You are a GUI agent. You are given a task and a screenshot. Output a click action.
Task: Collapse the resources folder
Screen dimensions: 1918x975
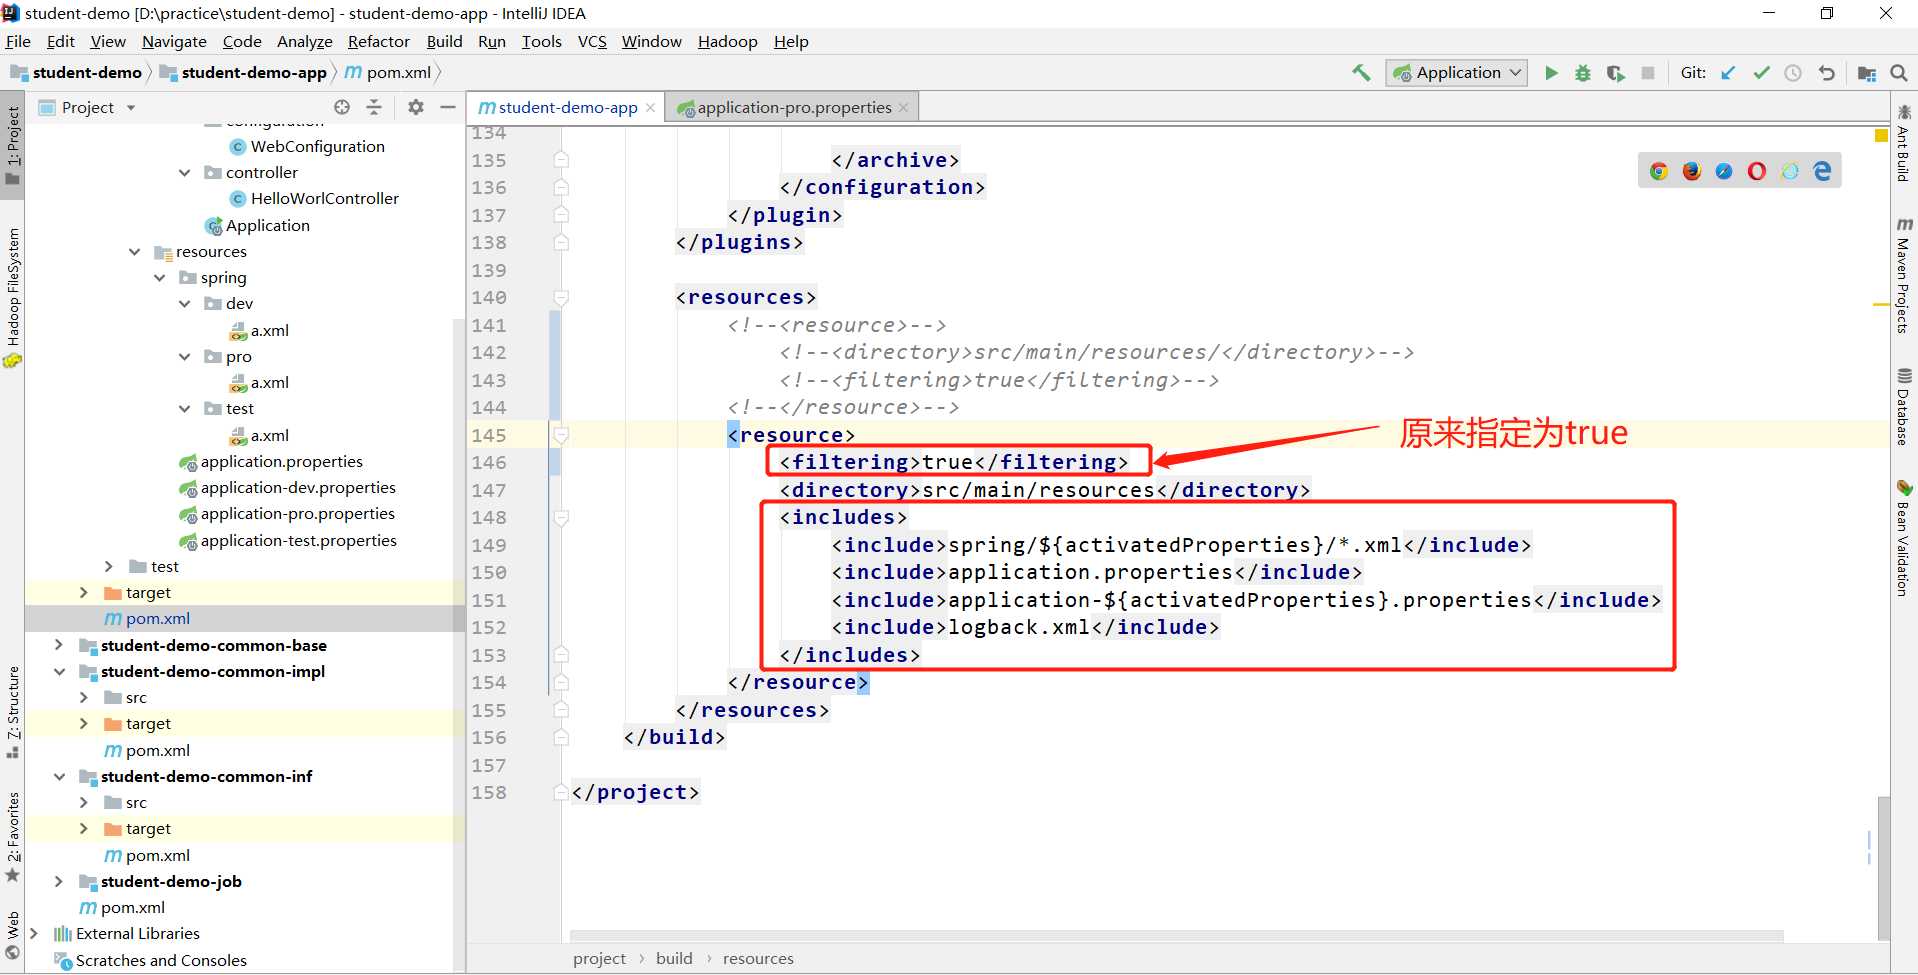tap(135, 252)
